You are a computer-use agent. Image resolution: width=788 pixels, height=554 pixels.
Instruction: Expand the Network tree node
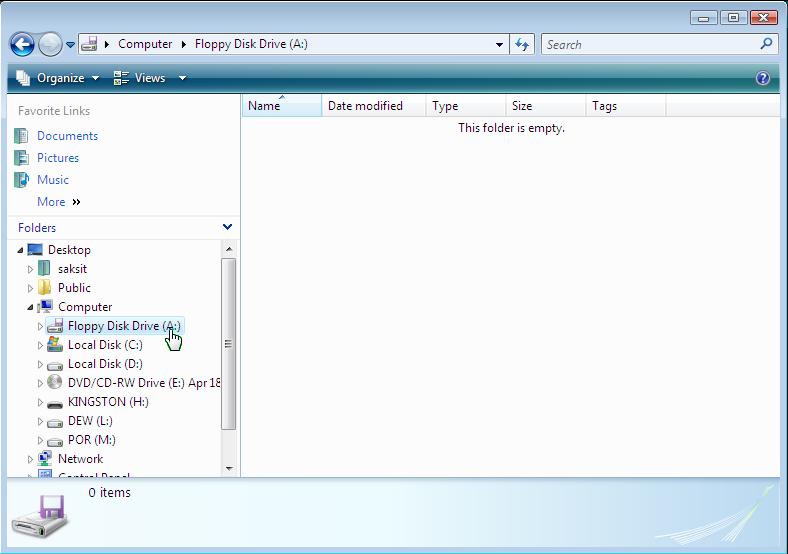pos(30,459)
